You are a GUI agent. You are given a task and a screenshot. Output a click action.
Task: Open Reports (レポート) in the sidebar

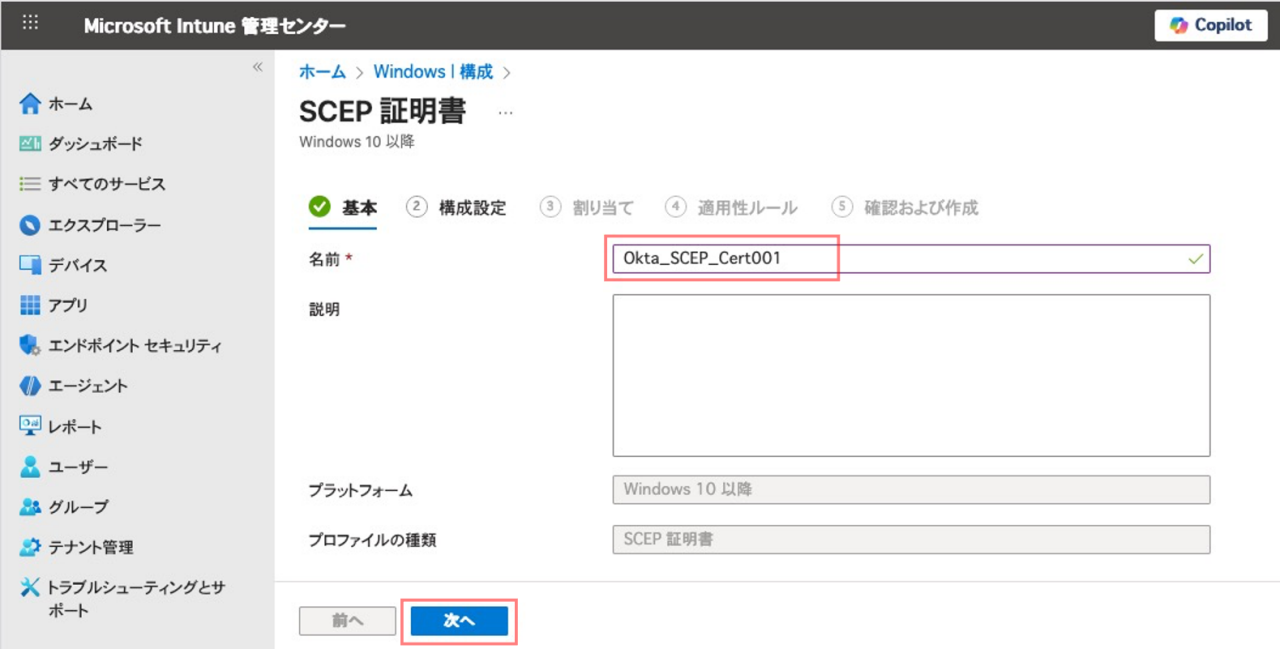31,426
